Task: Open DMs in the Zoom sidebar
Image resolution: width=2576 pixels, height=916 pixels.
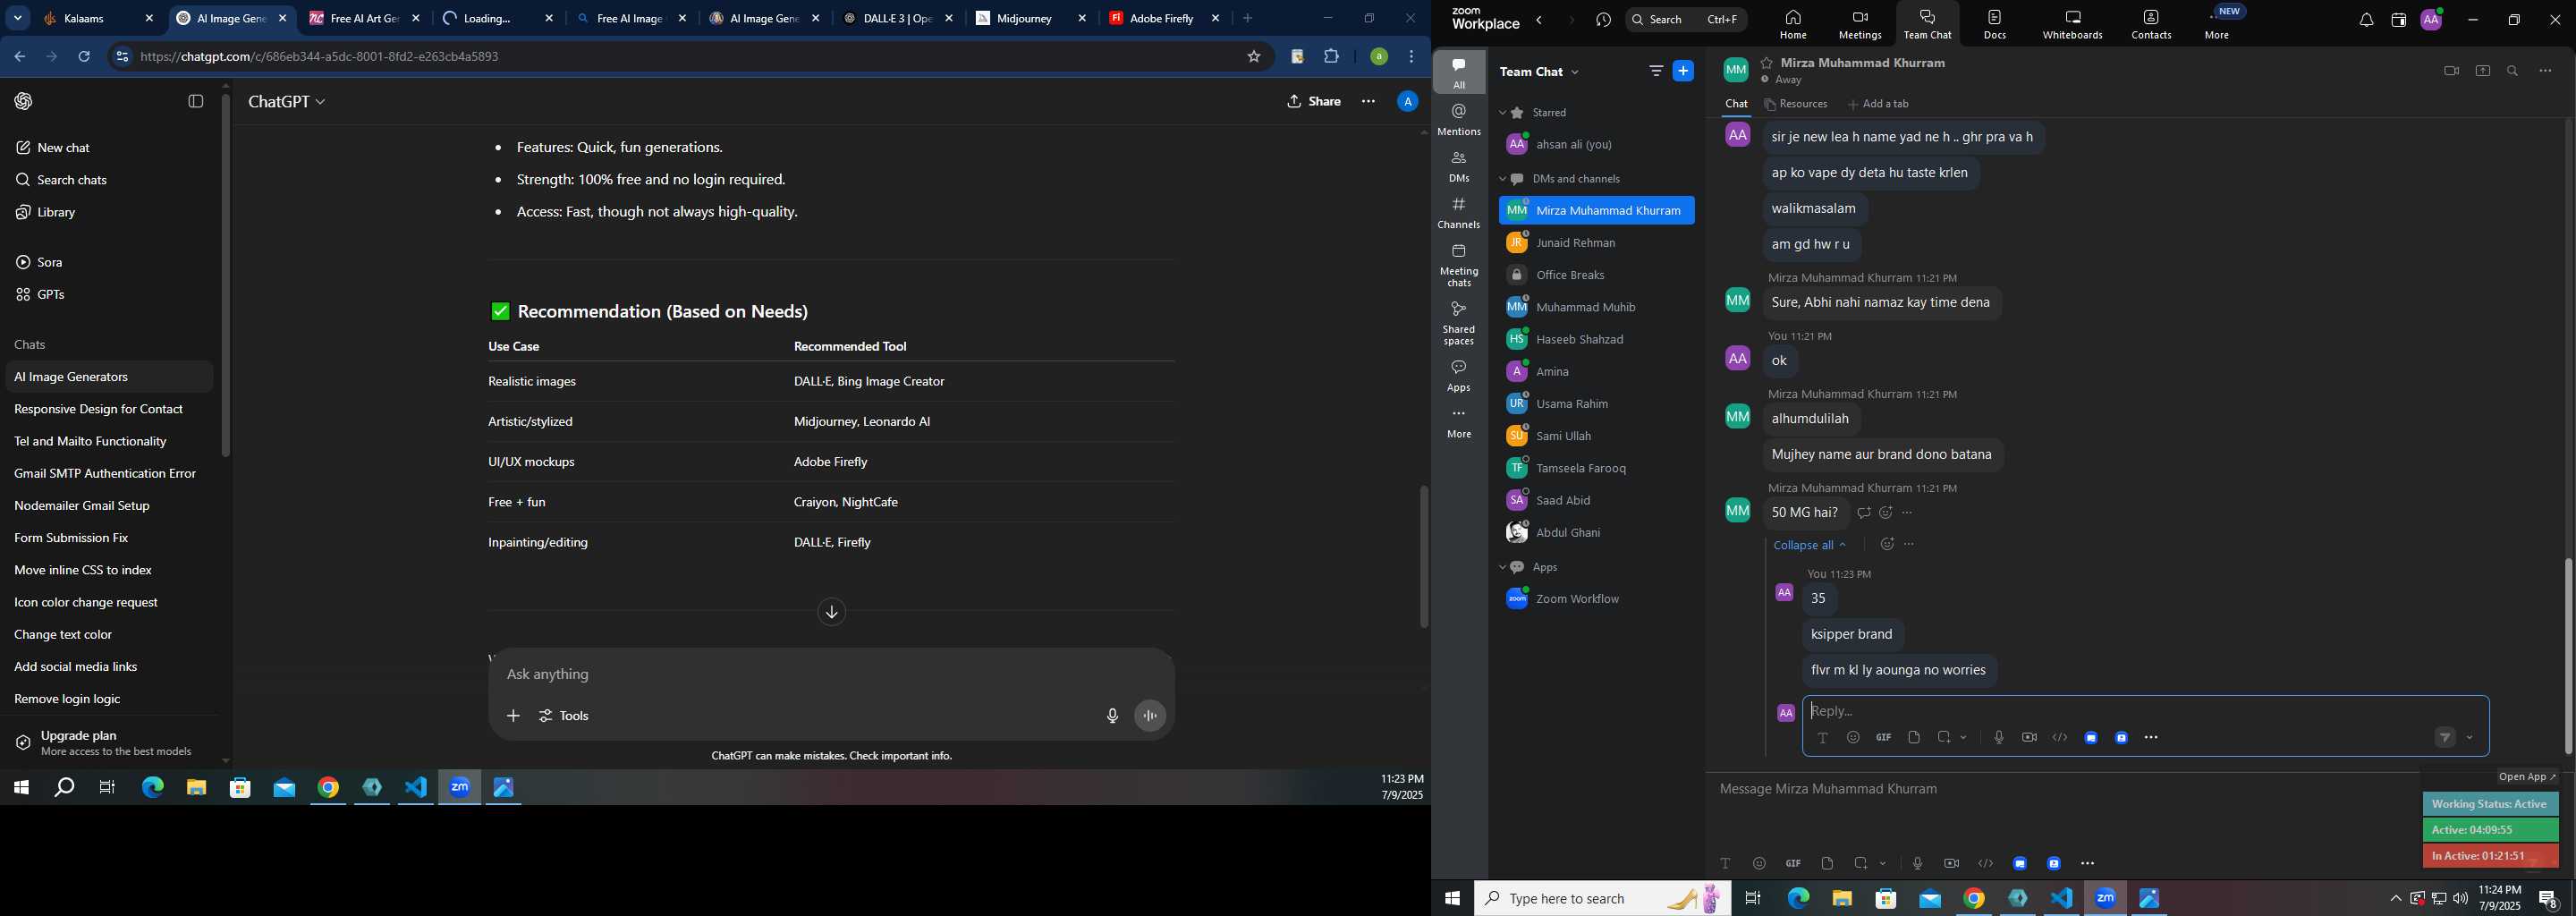Action: click(x=1459, y=167)
